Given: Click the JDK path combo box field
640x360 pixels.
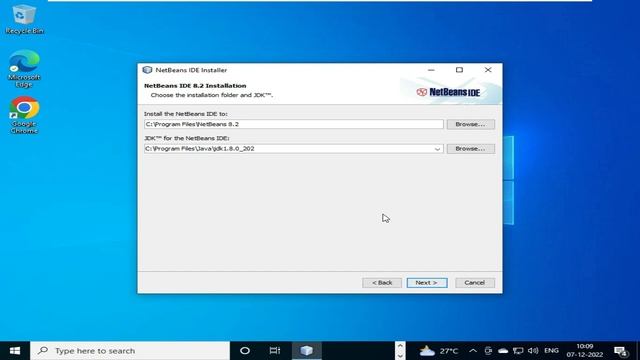Looking at the screenshot, I should pyautogui.click(x=293, y=149).
